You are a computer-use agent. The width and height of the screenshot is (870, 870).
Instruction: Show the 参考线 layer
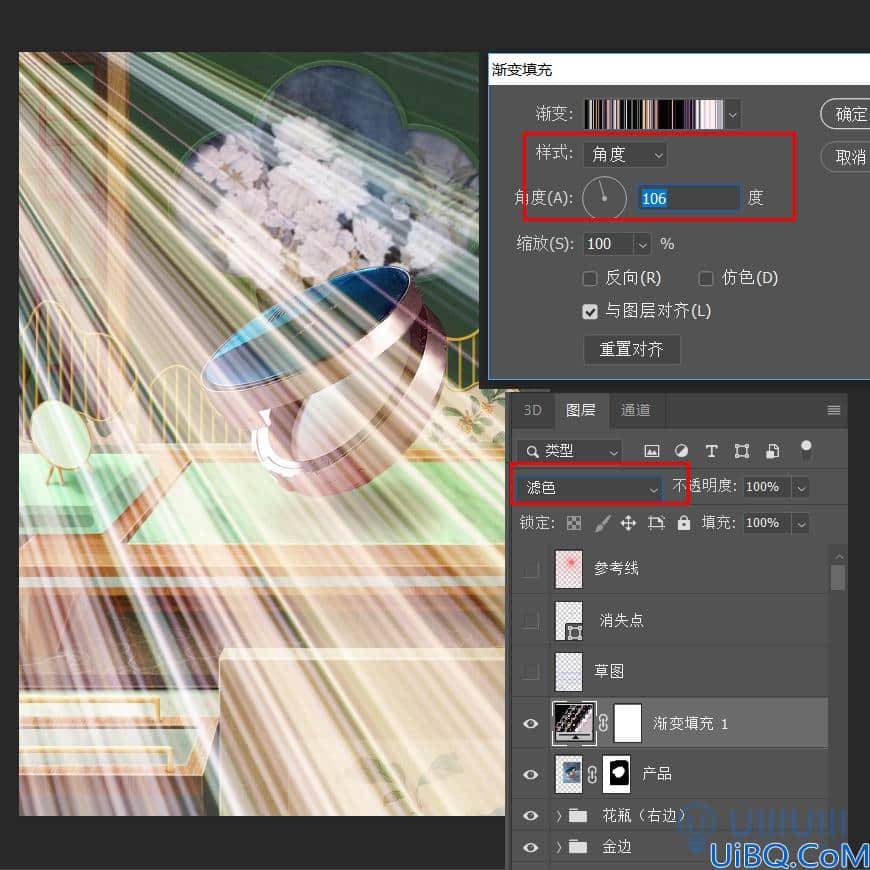(531, 569)
